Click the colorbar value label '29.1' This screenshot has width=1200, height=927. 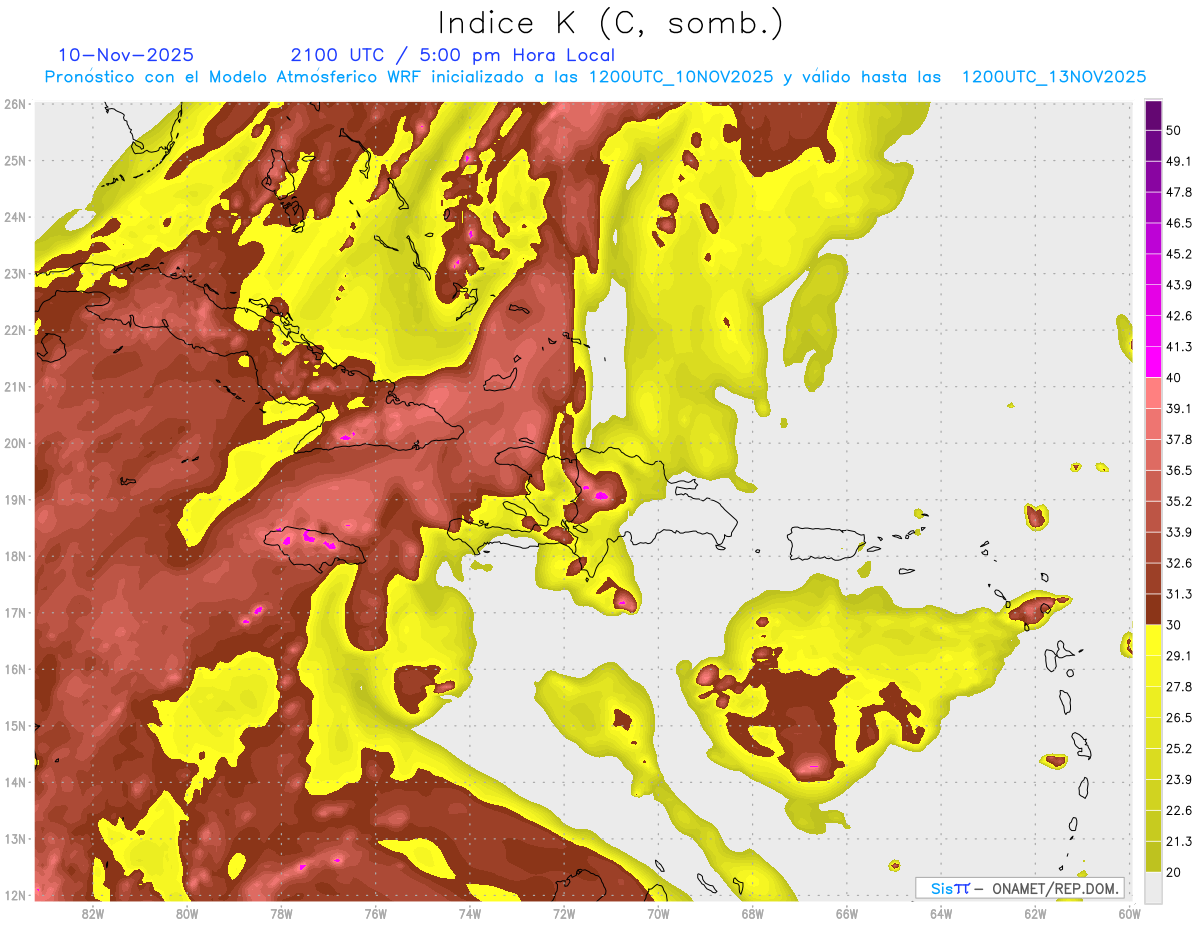[x=1177, y=656]
